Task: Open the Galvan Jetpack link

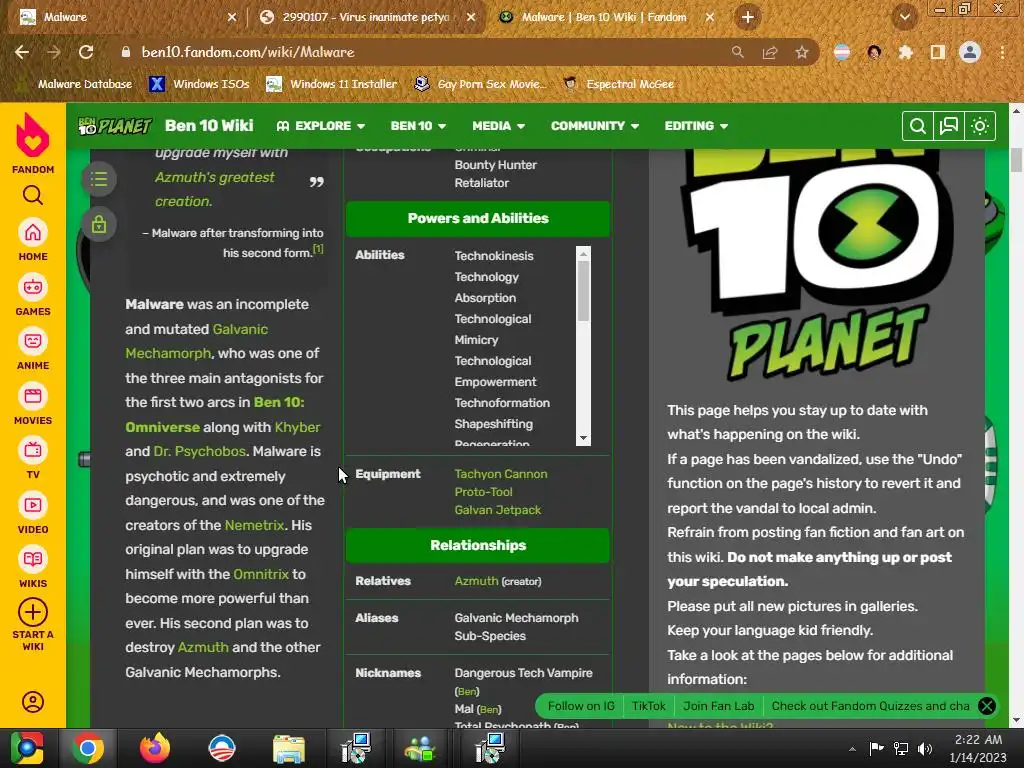Action: pos(498,510)
